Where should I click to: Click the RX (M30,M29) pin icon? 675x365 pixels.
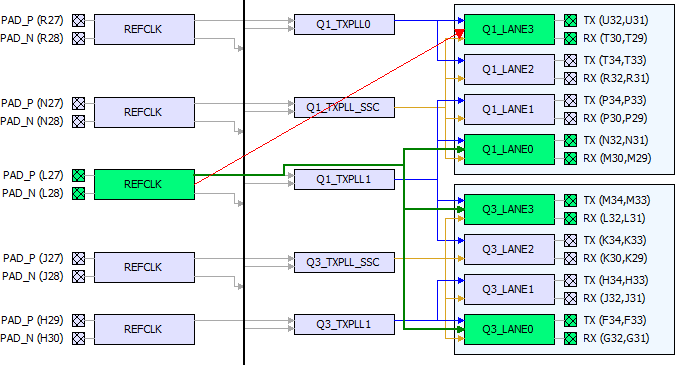(570, 158)
